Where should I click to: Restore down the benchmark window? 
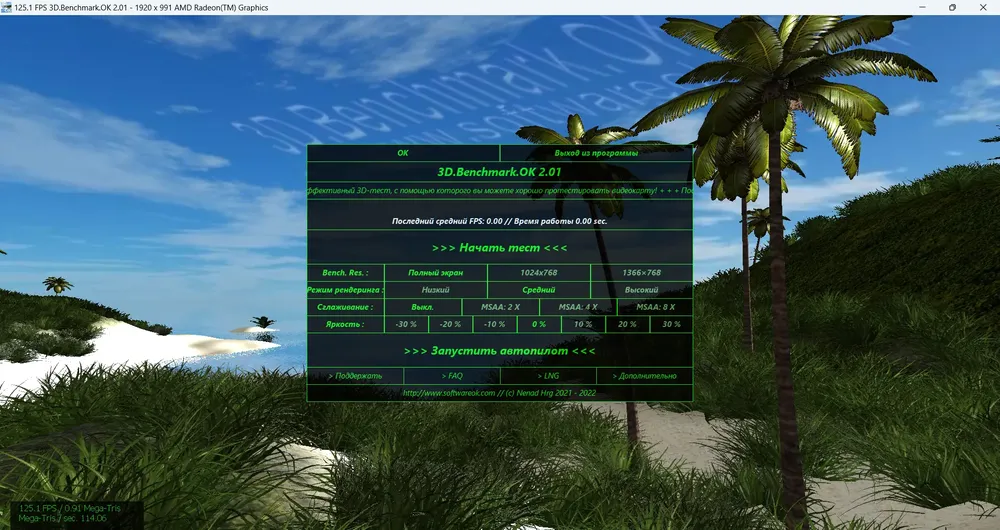click(x=952, y=8)
